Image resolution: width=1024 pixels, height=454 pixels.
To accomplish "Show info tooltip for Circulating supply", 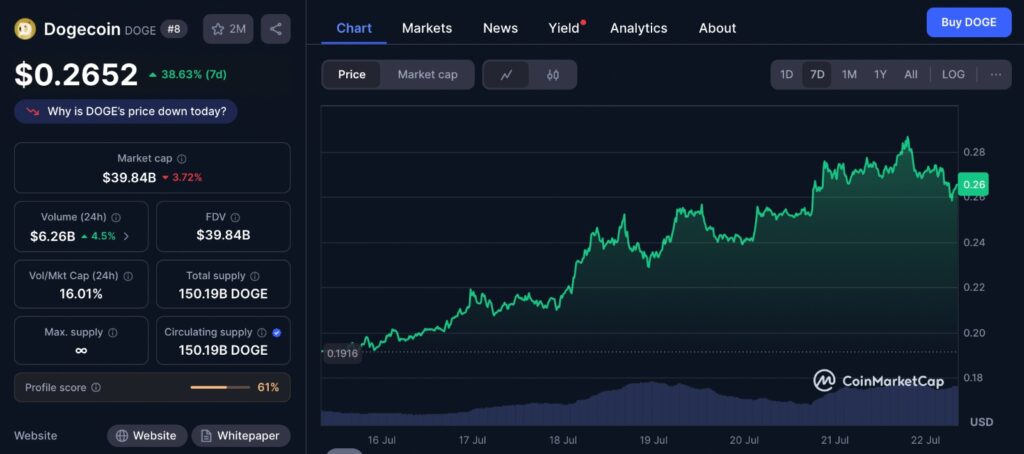I will 262,332.
